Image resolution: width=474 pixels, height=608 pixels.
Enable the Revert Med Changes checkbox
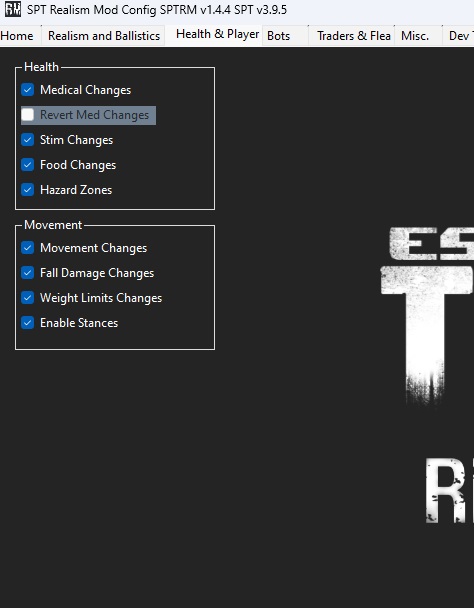28,115
